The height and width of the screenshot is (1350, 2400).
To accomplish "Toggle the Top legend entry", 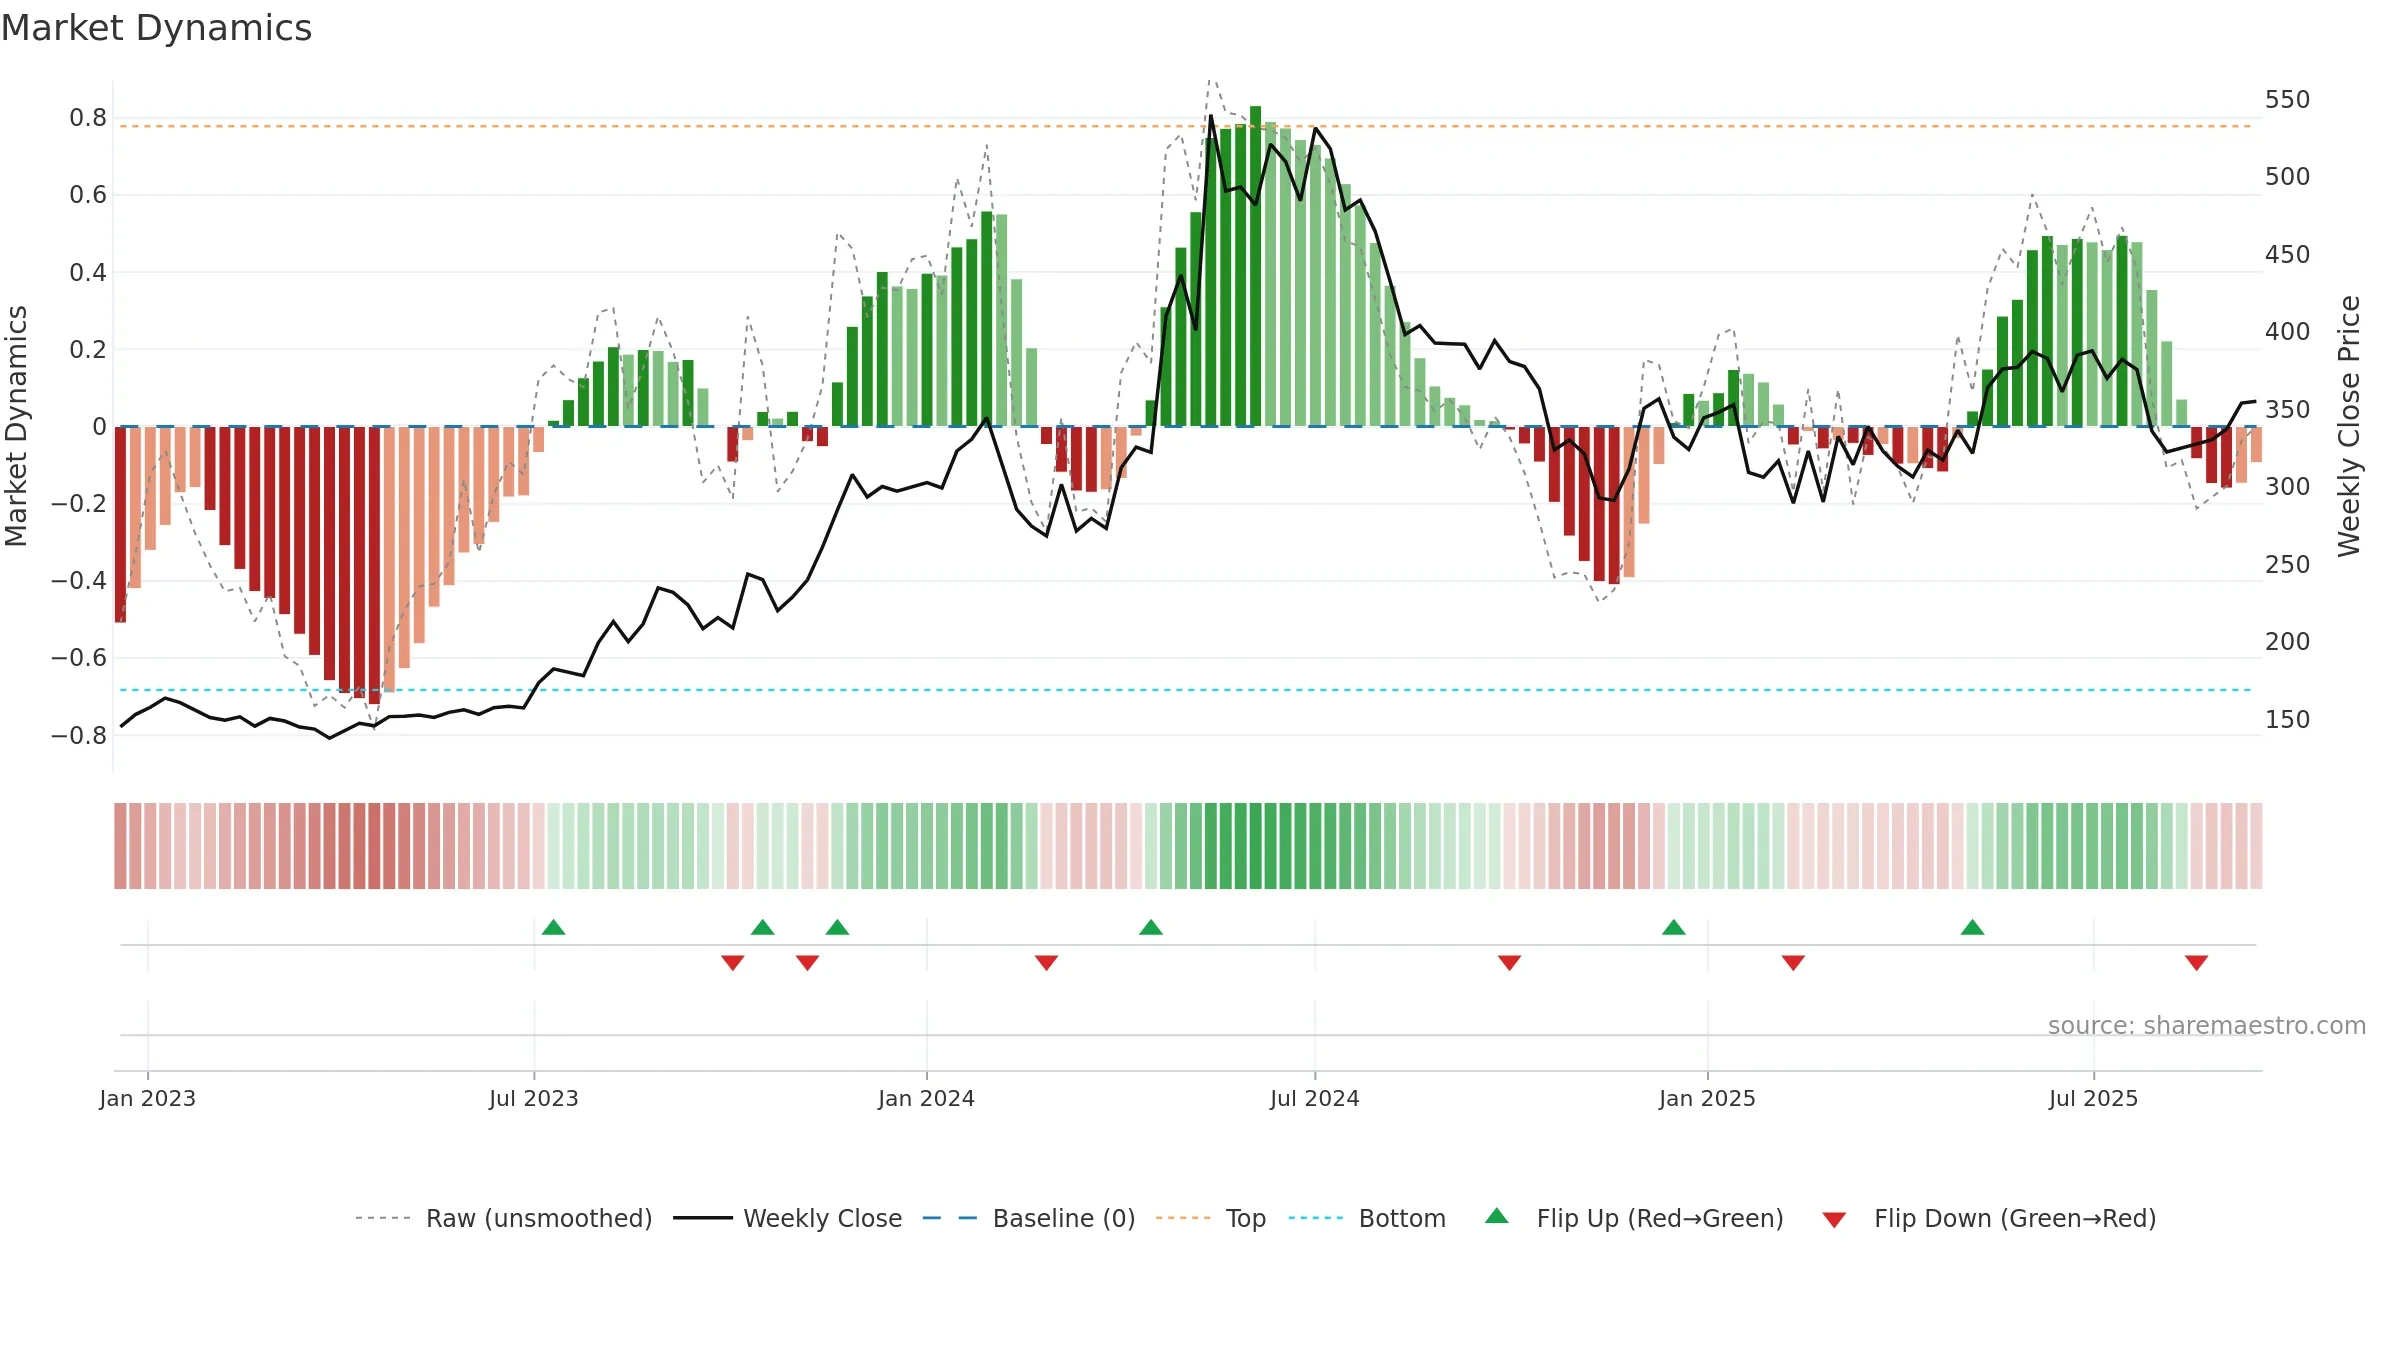I will (x=1210, y=1218).
